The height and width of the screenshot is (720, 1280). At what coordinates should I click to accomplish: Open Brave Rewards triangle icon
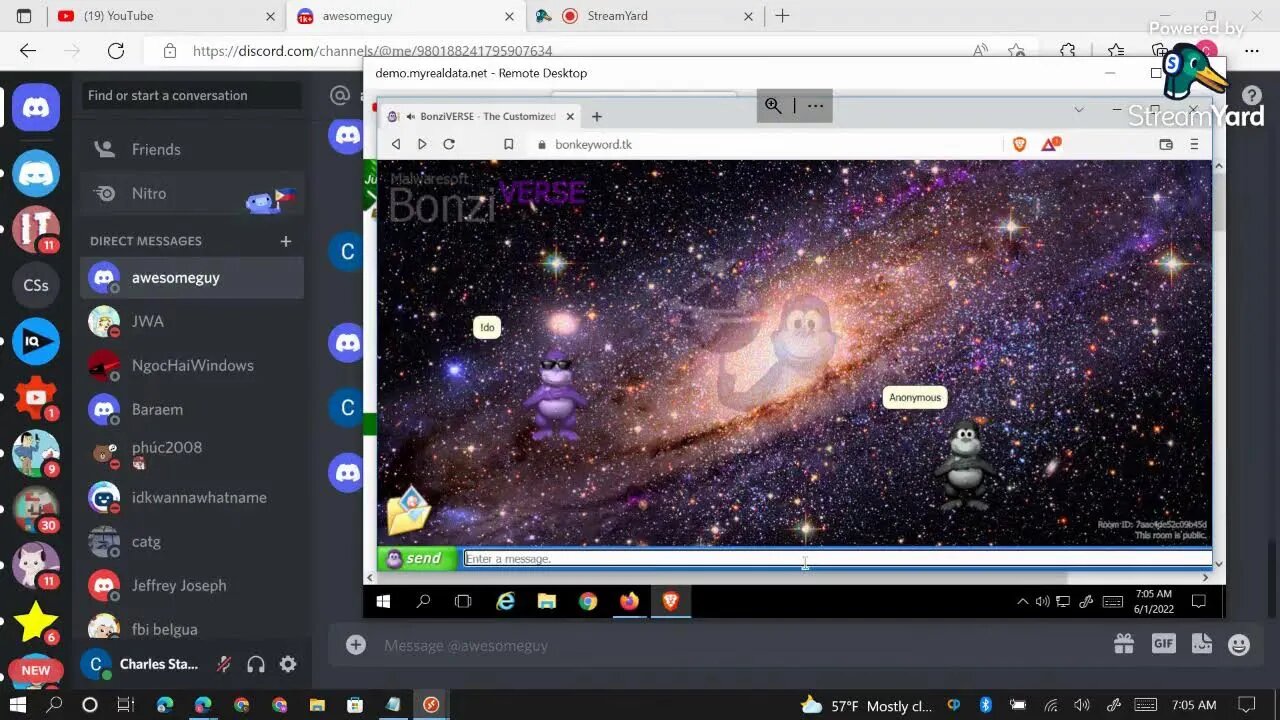(1050, 144)
